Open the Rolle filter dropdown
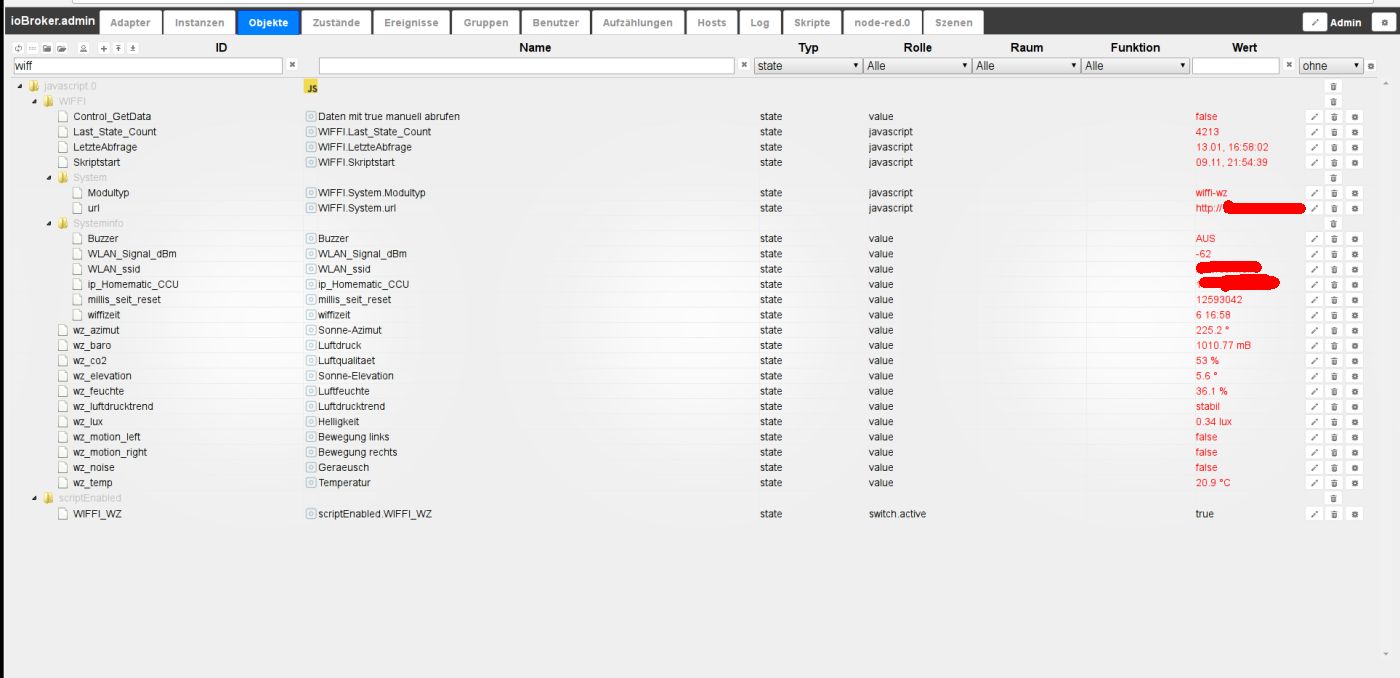Image resolution: width=1400 pixels, height=678 pixels. click(x=918, y=66)
